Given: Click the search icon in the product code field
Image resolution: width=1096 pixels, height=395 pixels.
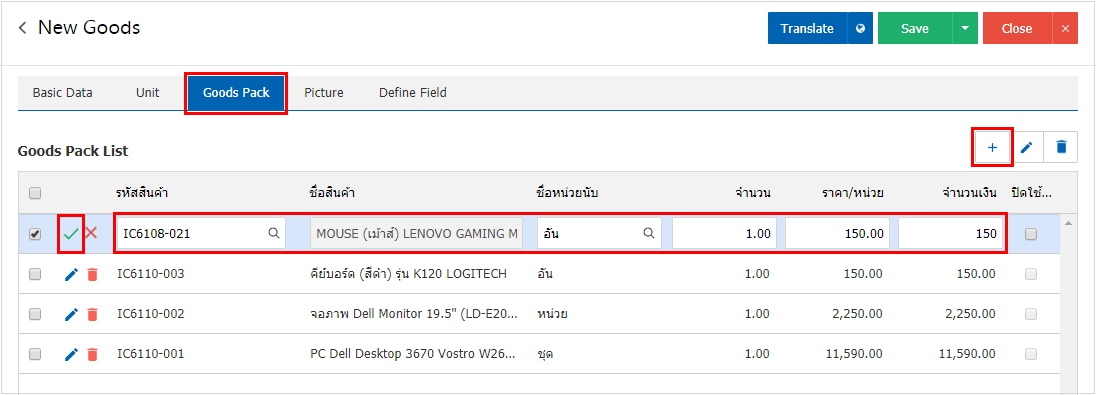Looking at the screenshot, I should click(x=275, y=234).
